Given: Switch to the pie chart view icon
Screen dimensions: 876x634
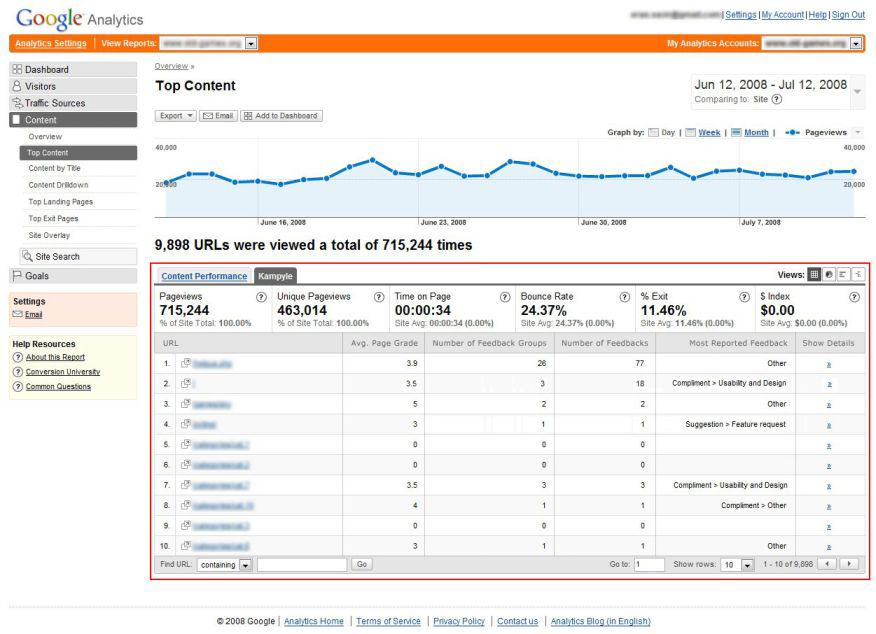Looking at the screenshot, I should (x=829, y=275).
